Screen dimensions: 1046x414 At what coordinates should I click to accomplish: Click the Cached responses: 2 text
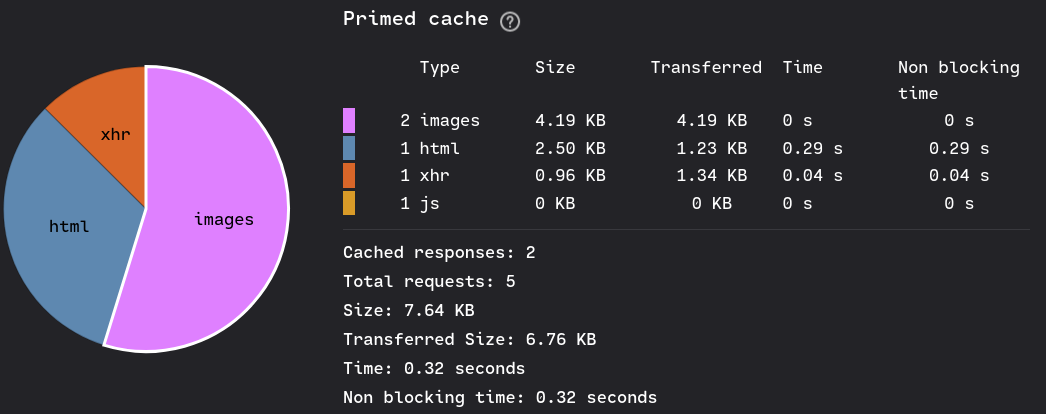[x=439, y=253]
